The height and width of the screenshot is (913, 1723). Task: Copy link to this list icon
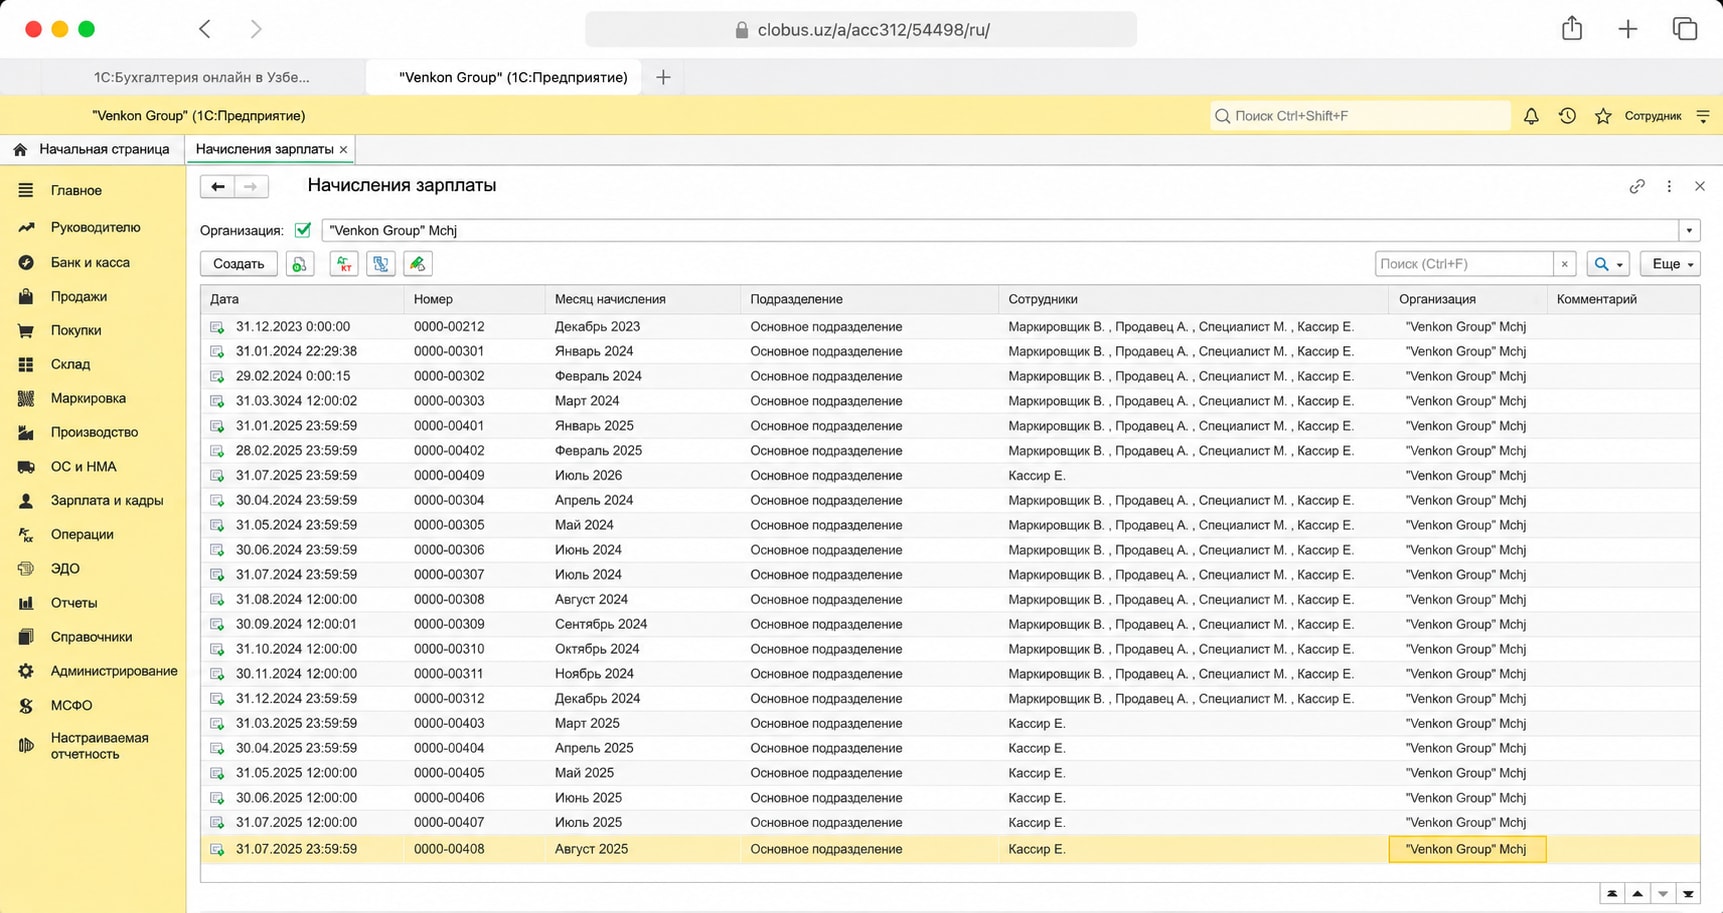[x=1637, y=186]
